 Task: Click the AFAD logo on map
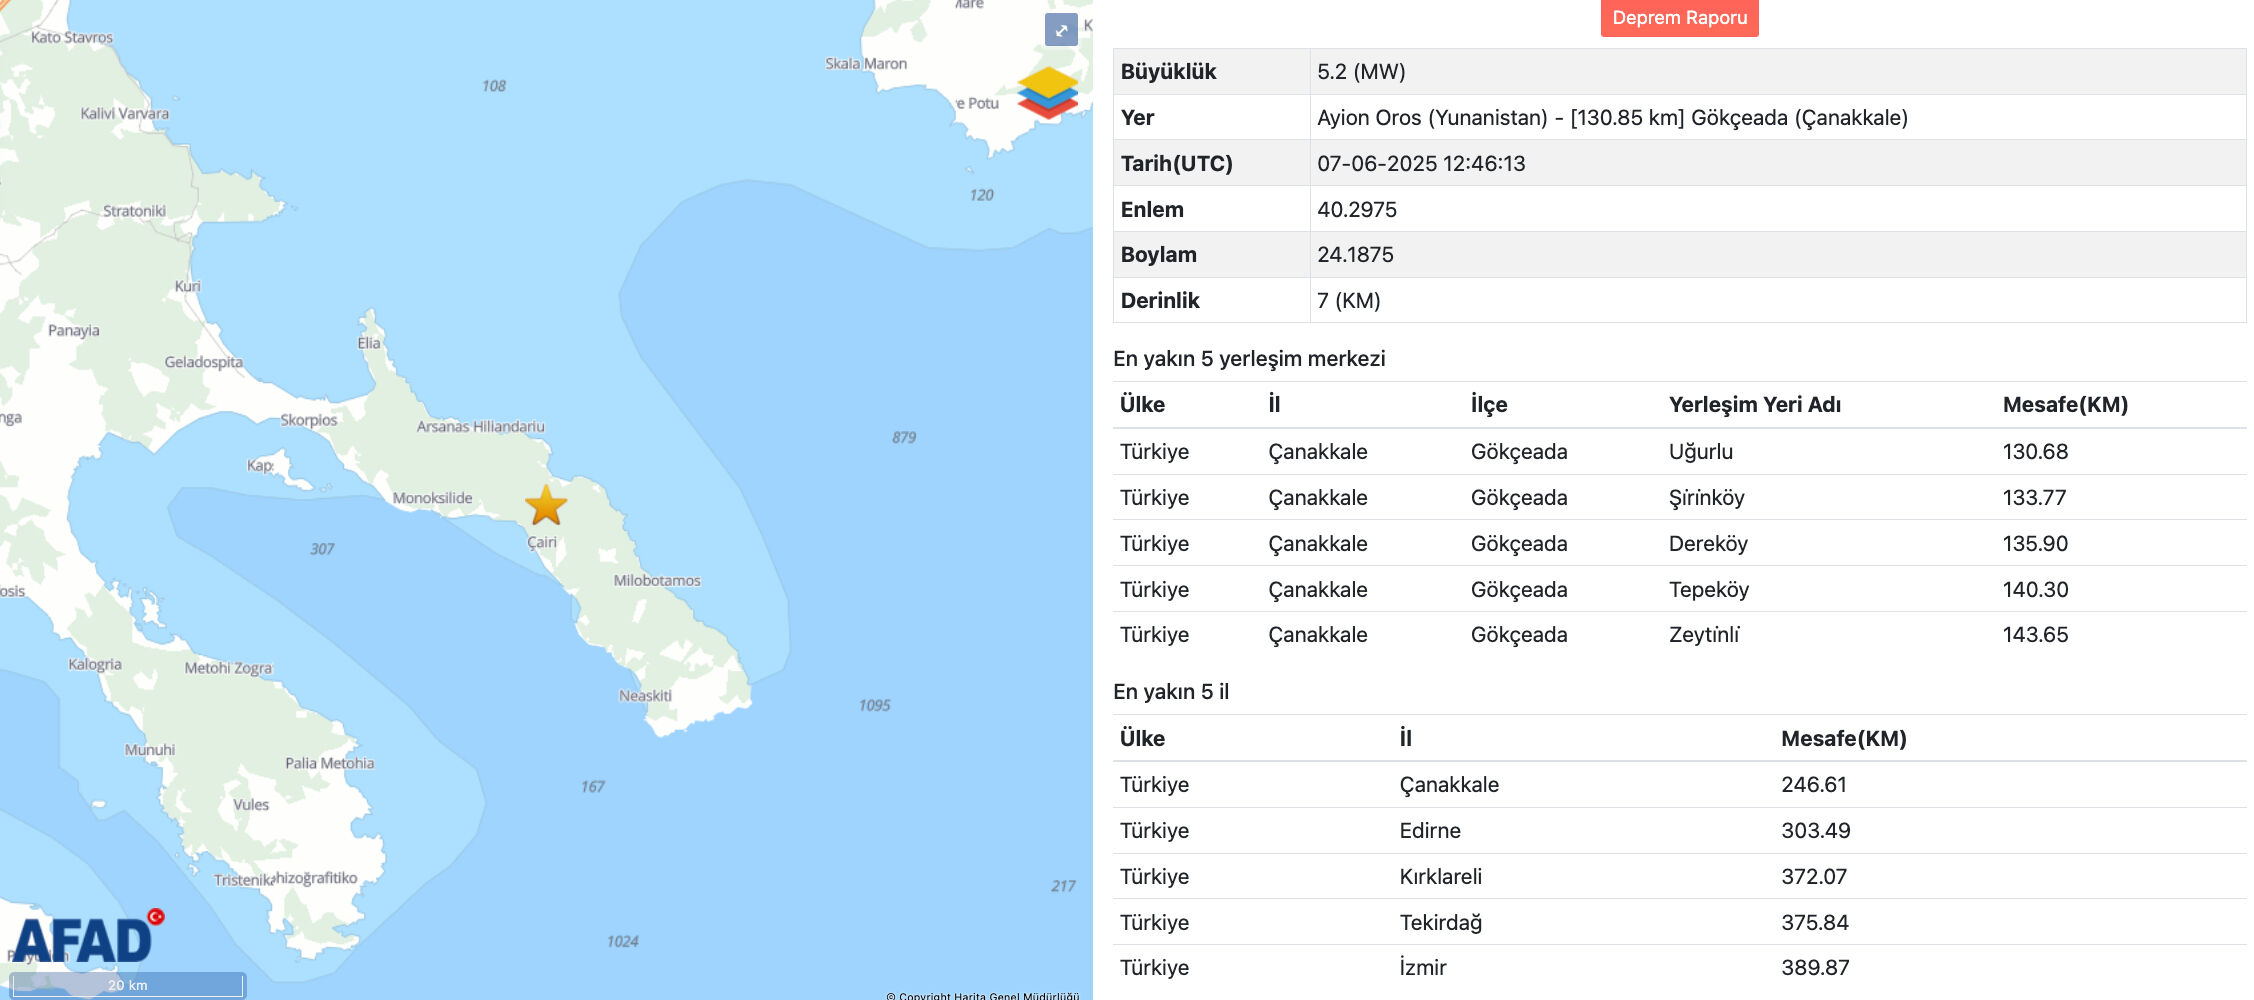85,939
